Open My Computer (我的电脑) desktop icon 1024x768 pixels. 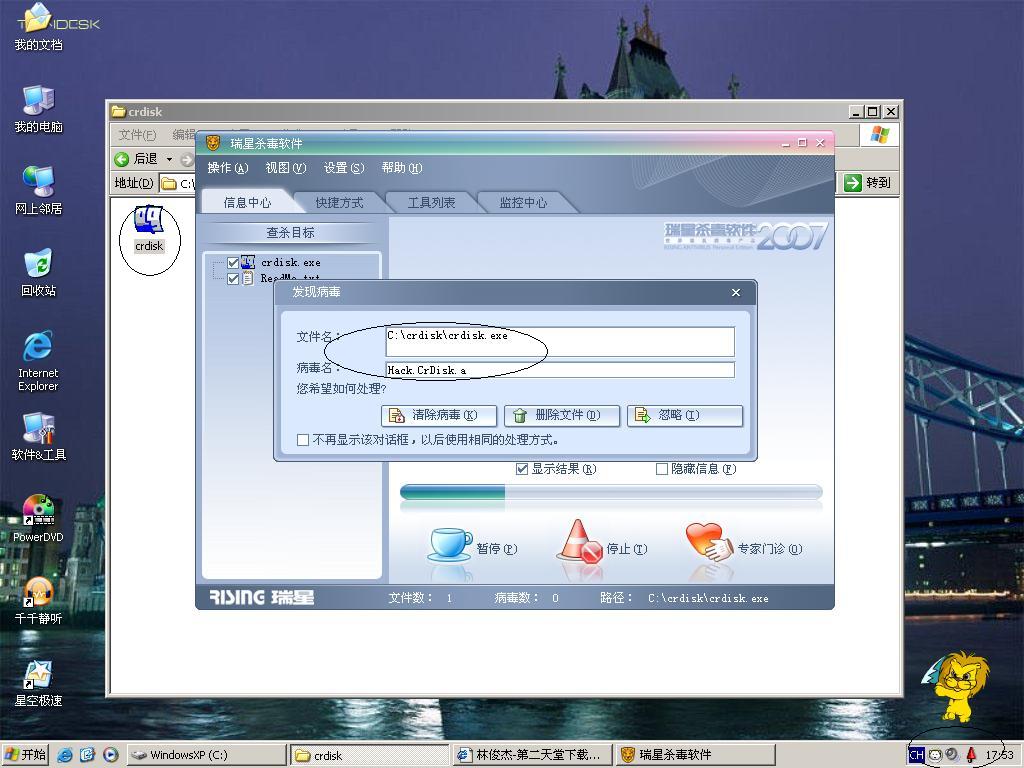[39, 109]
